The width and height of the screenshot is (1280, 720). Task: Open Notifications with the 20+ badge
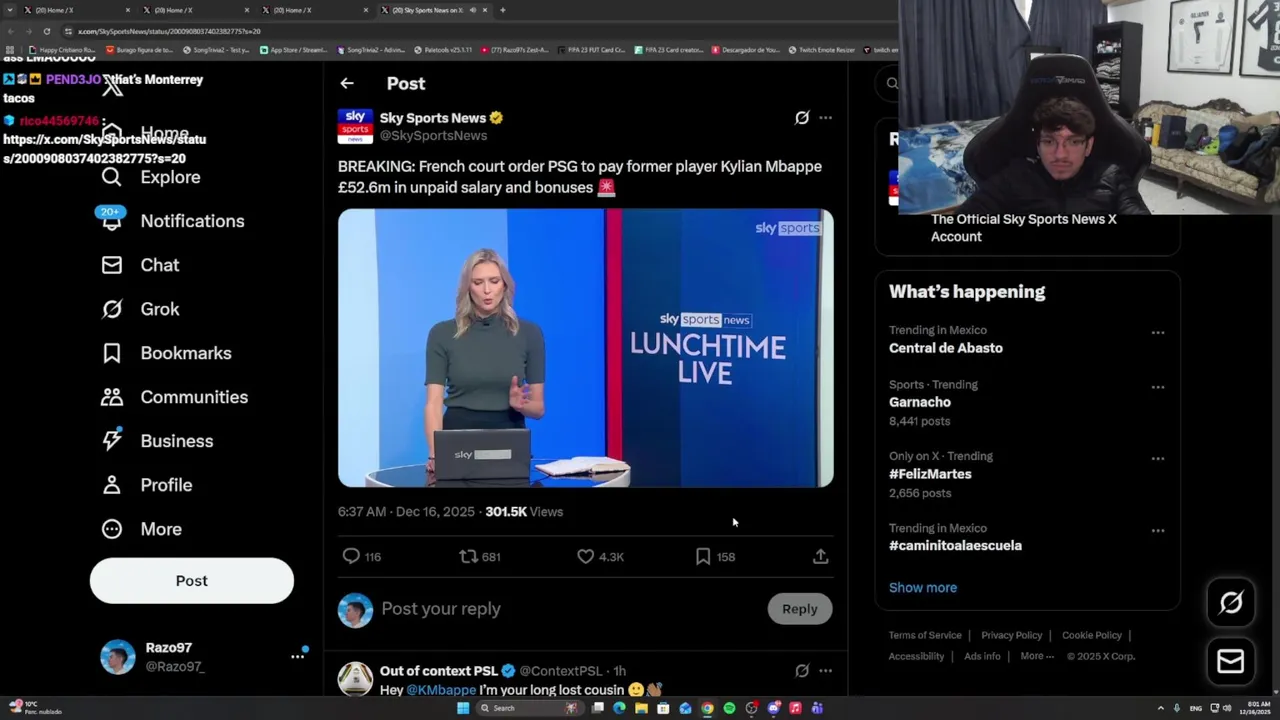172,221
